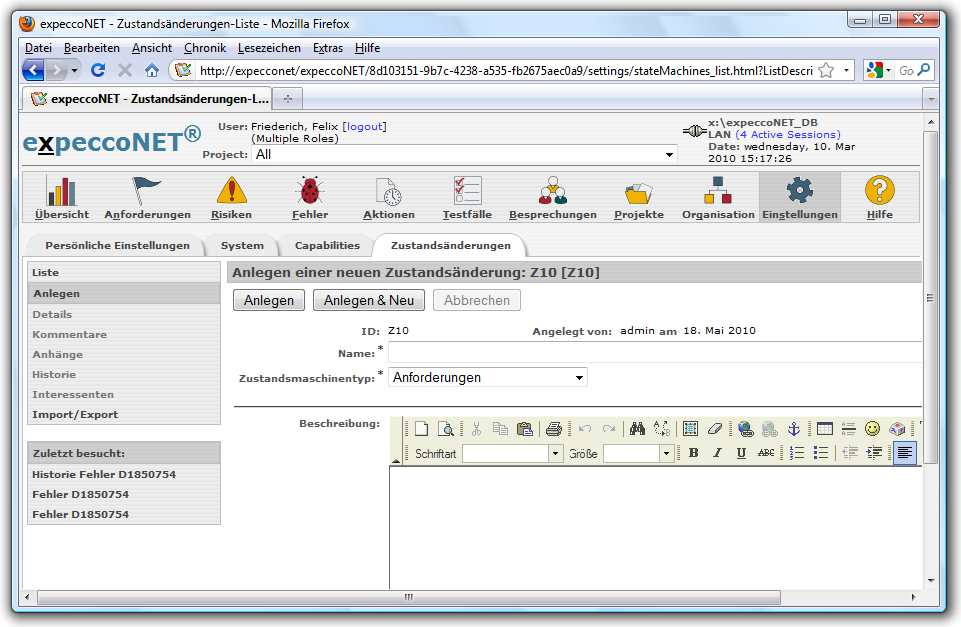Image resolution: width=961 pixels, height=627 pixels.
Task: Insert a smiley in the description editor
Action: pos(872,429)
